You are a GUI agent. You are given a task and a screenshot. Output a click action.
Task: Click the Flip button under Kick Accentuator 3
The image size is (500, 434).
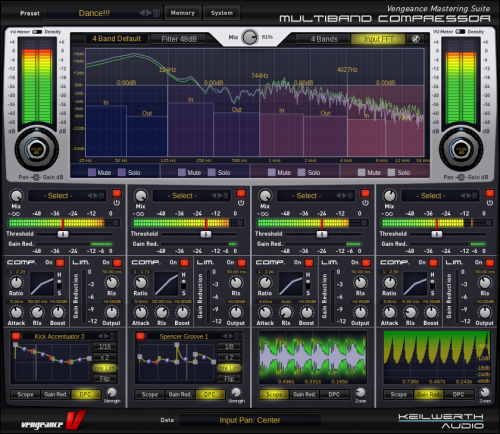105,378
